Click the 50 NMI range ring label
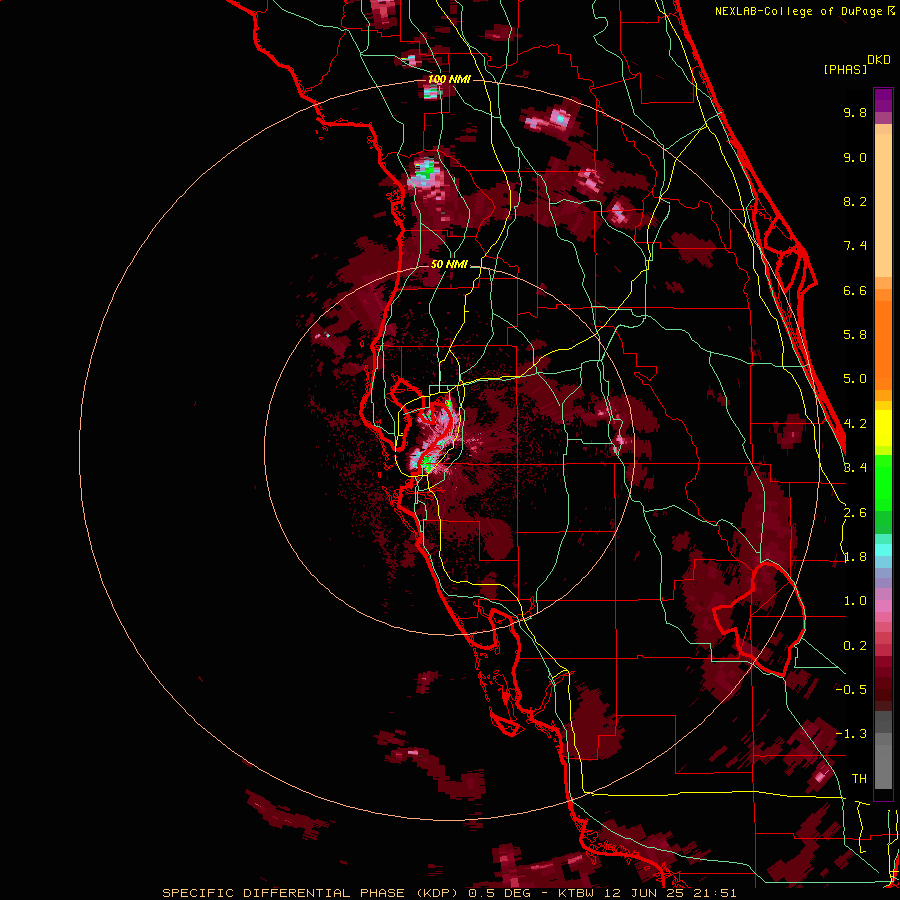 pyautogui.click(x=449, y=265)
